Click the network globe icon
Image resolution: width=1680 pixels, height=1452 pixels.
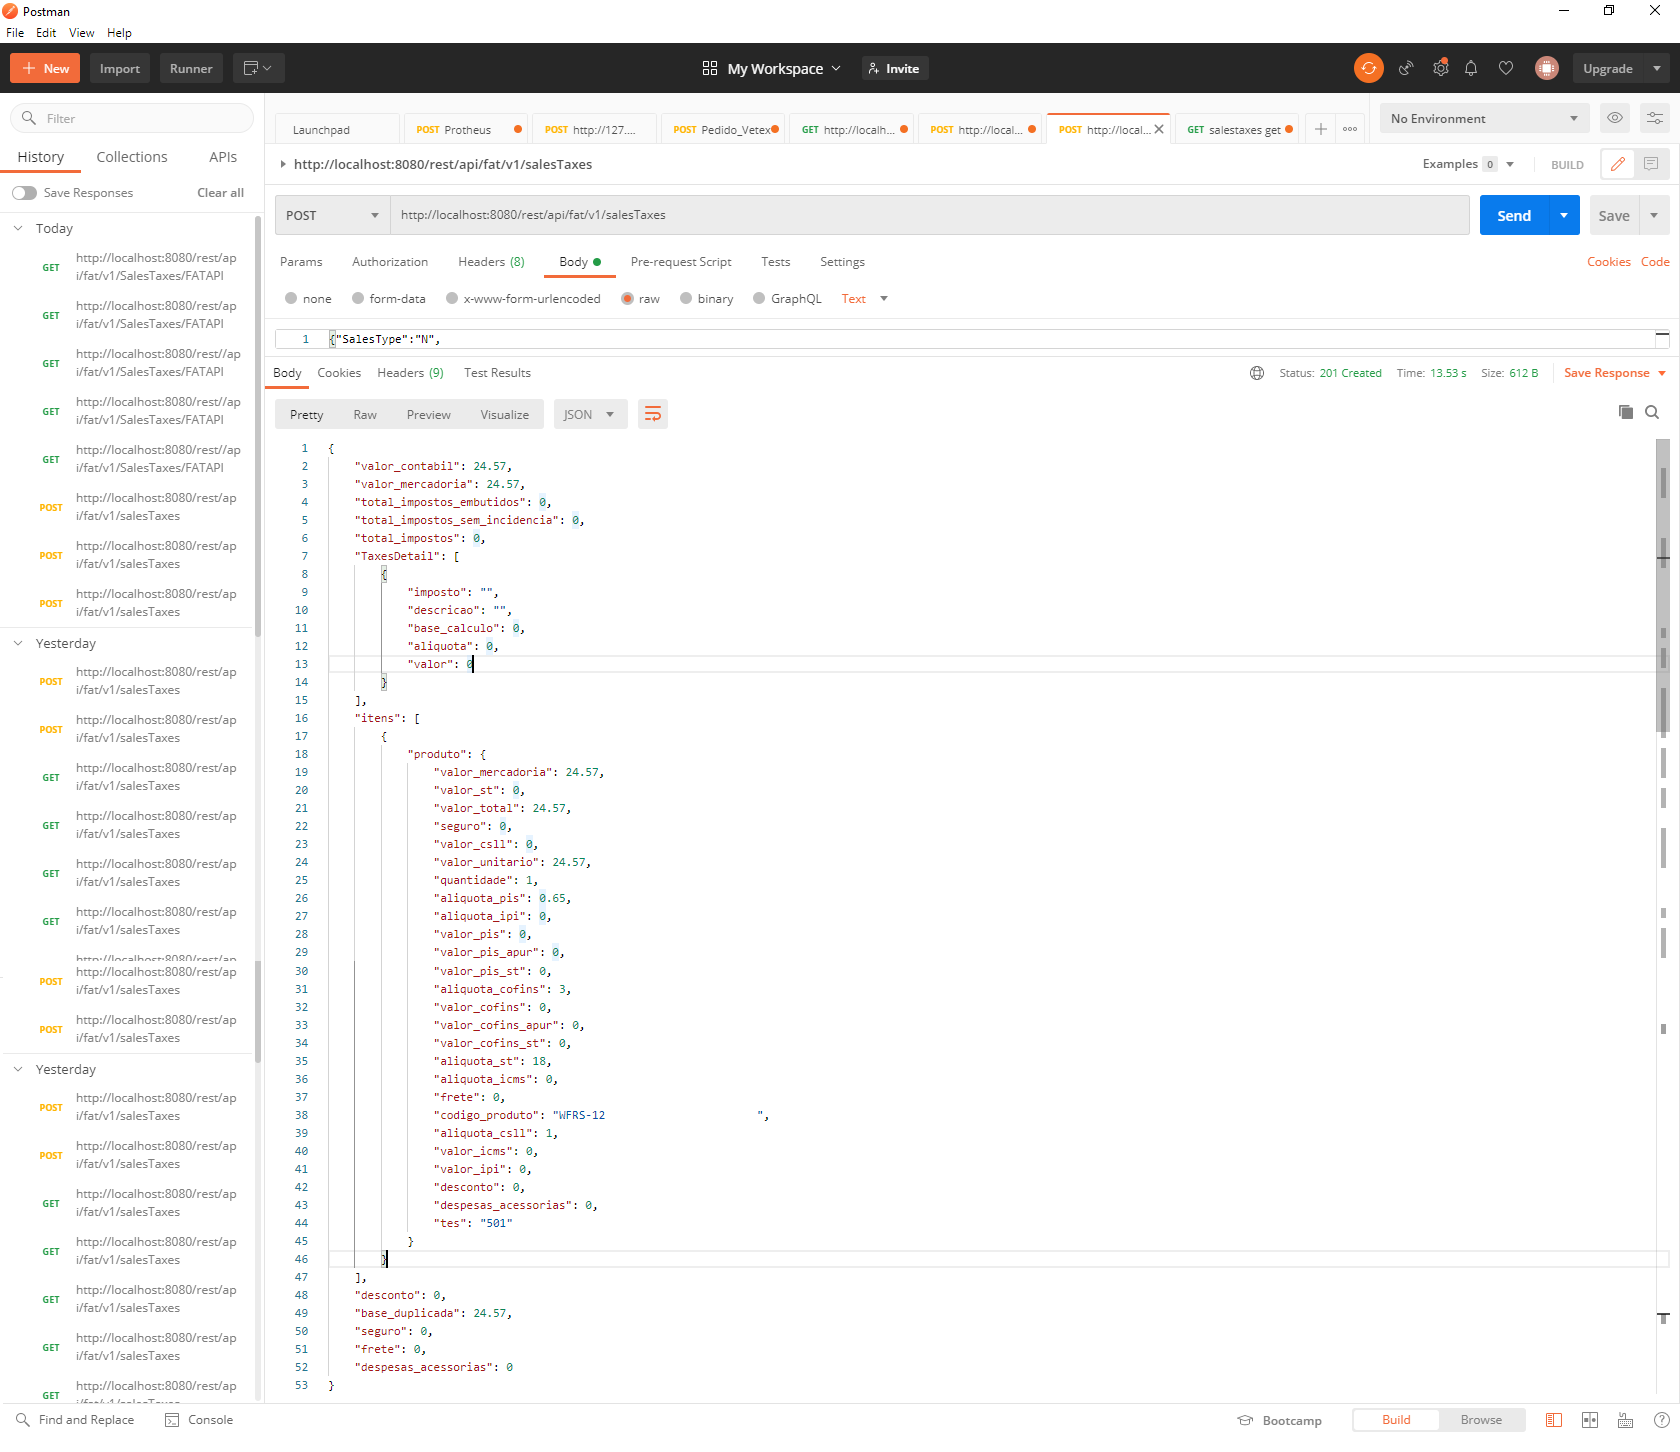[1257, 373]
